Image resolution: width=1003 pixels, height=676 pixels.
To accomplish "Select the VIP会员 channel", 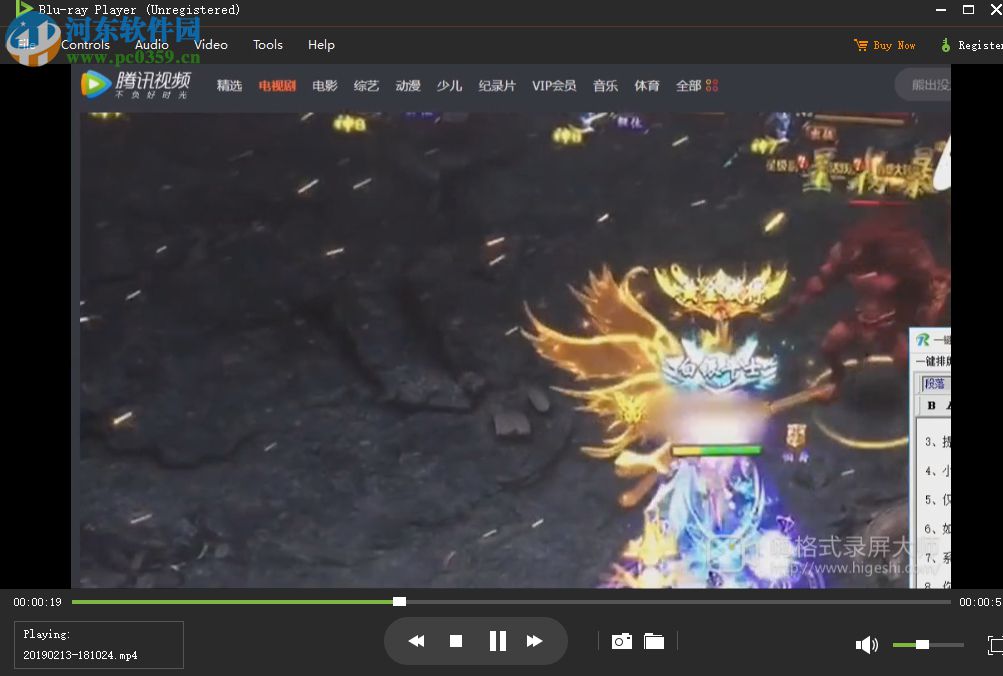I will tap(556, 85).
